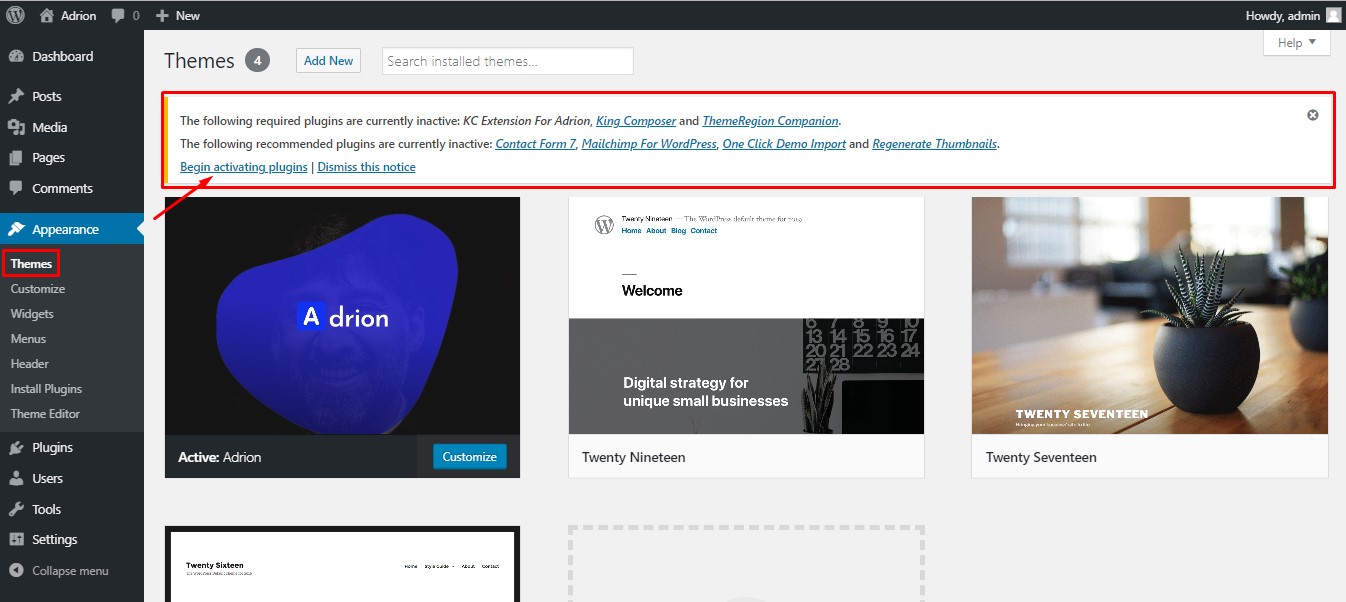Screen dimensions: 1346x602
Task: Open Install Plugins submenu item
Action: click(46, 389)
